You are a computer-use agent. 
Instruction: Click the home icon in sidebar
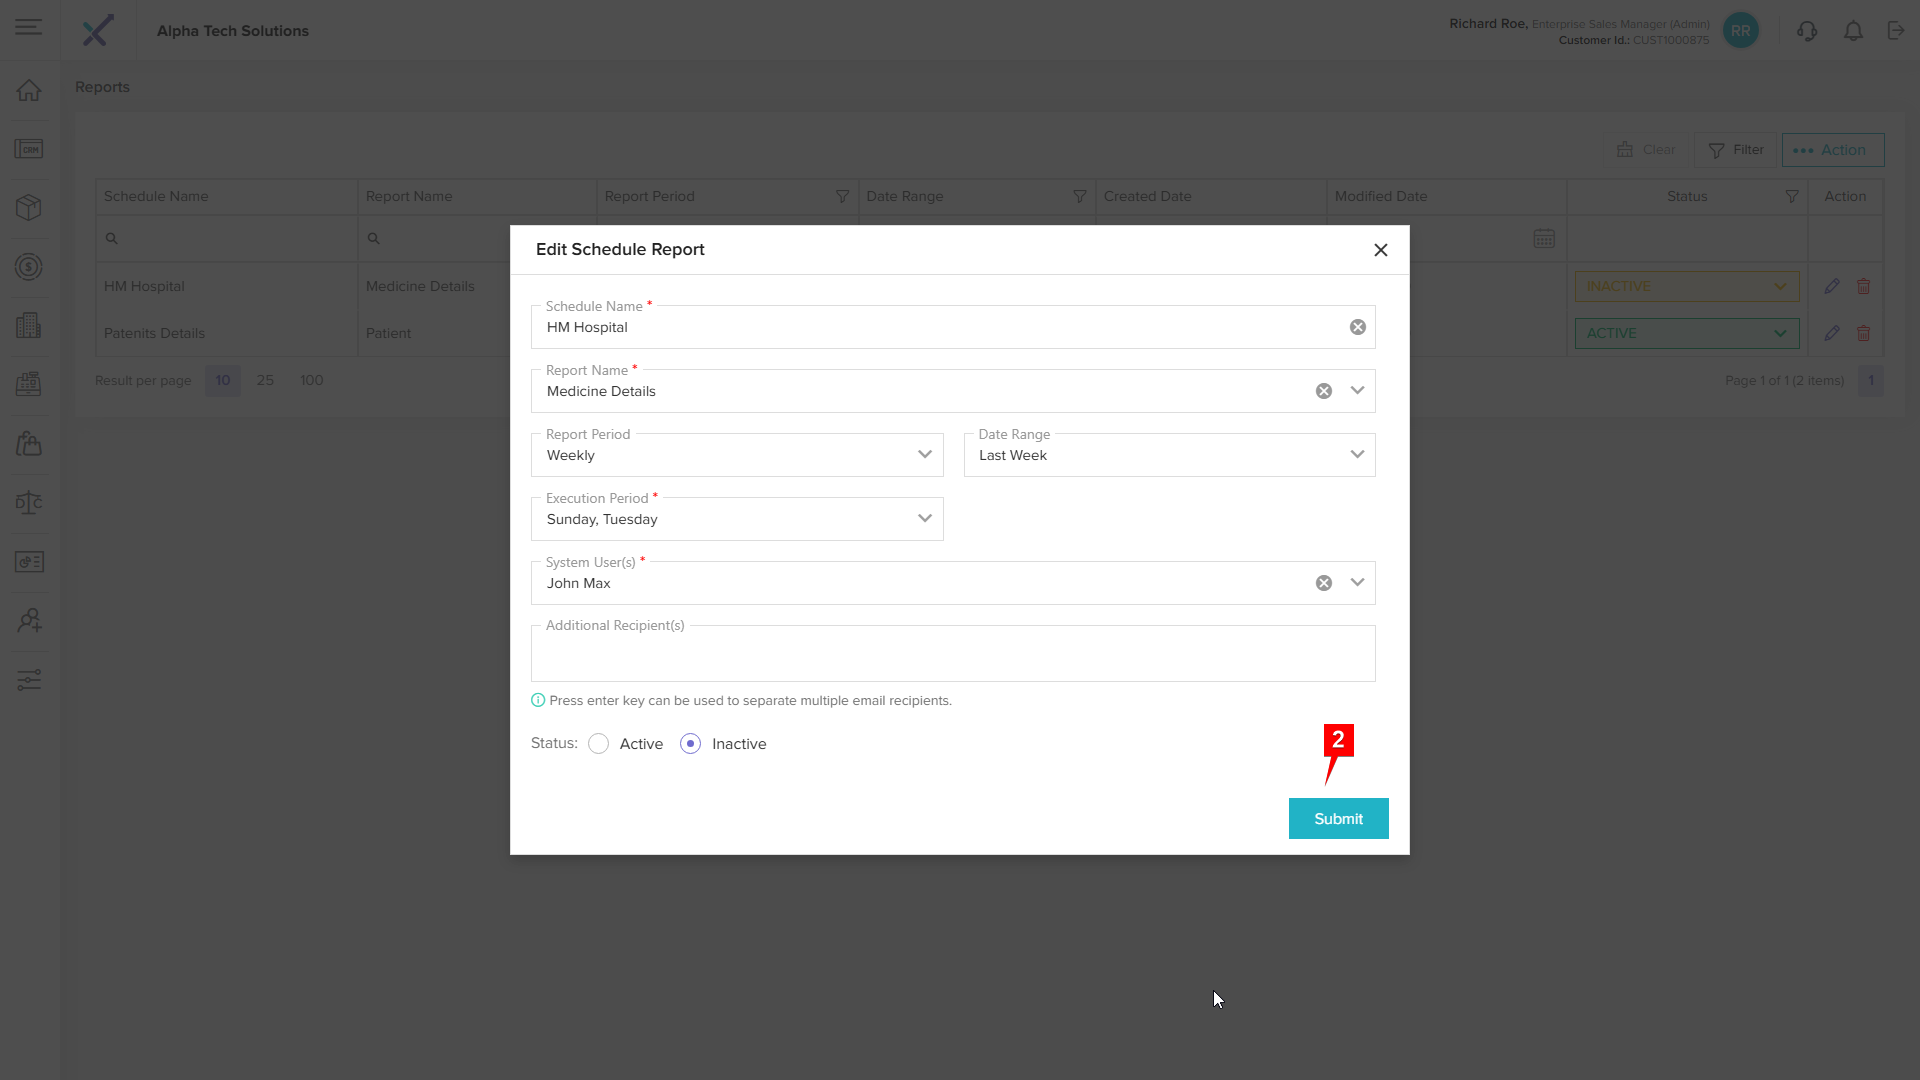coord(29,90)
